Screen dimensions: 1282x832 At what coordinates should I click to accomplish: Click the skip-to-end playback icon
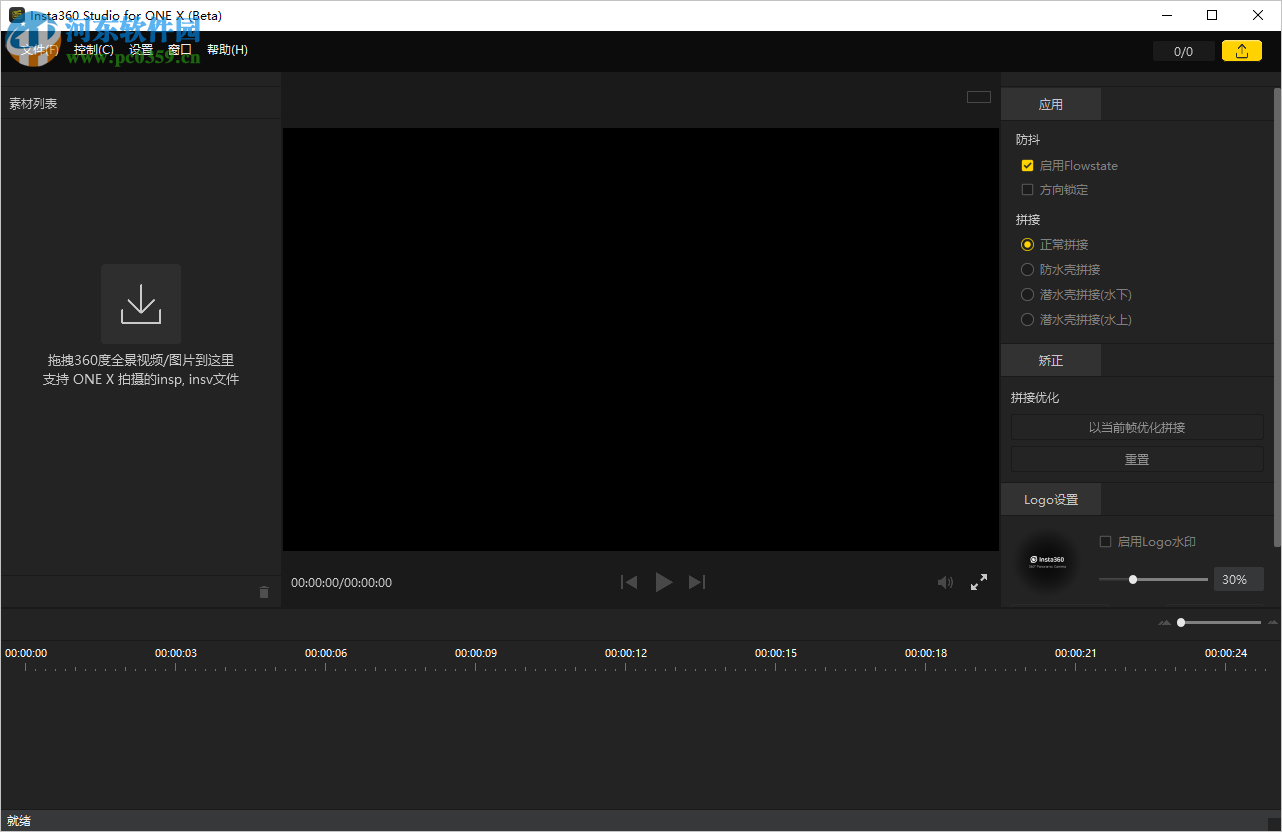pyautogui.click(x=697, y=582)
